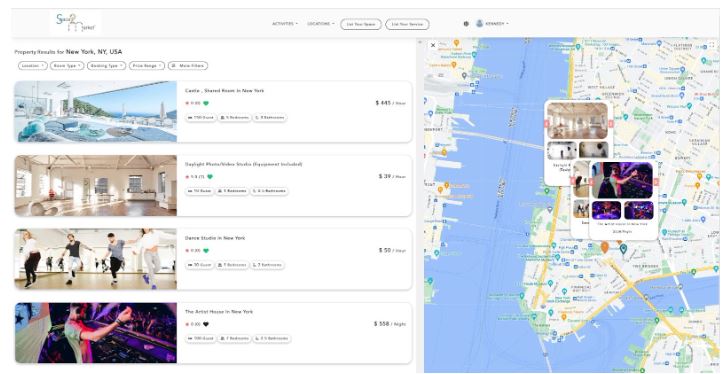The image size is (725, 374).
Task: Click the user avatar icon beside KENNEDY
Action: (479, 24)
